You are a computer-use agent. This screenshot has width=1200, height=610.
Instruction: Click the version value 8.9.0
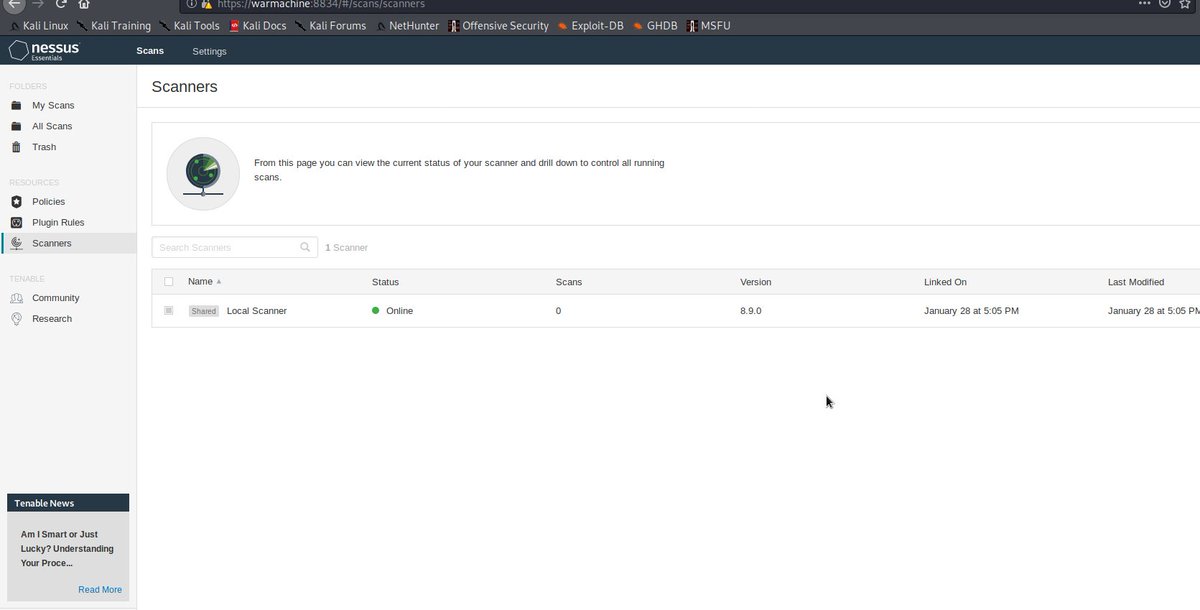click(751, 311)
